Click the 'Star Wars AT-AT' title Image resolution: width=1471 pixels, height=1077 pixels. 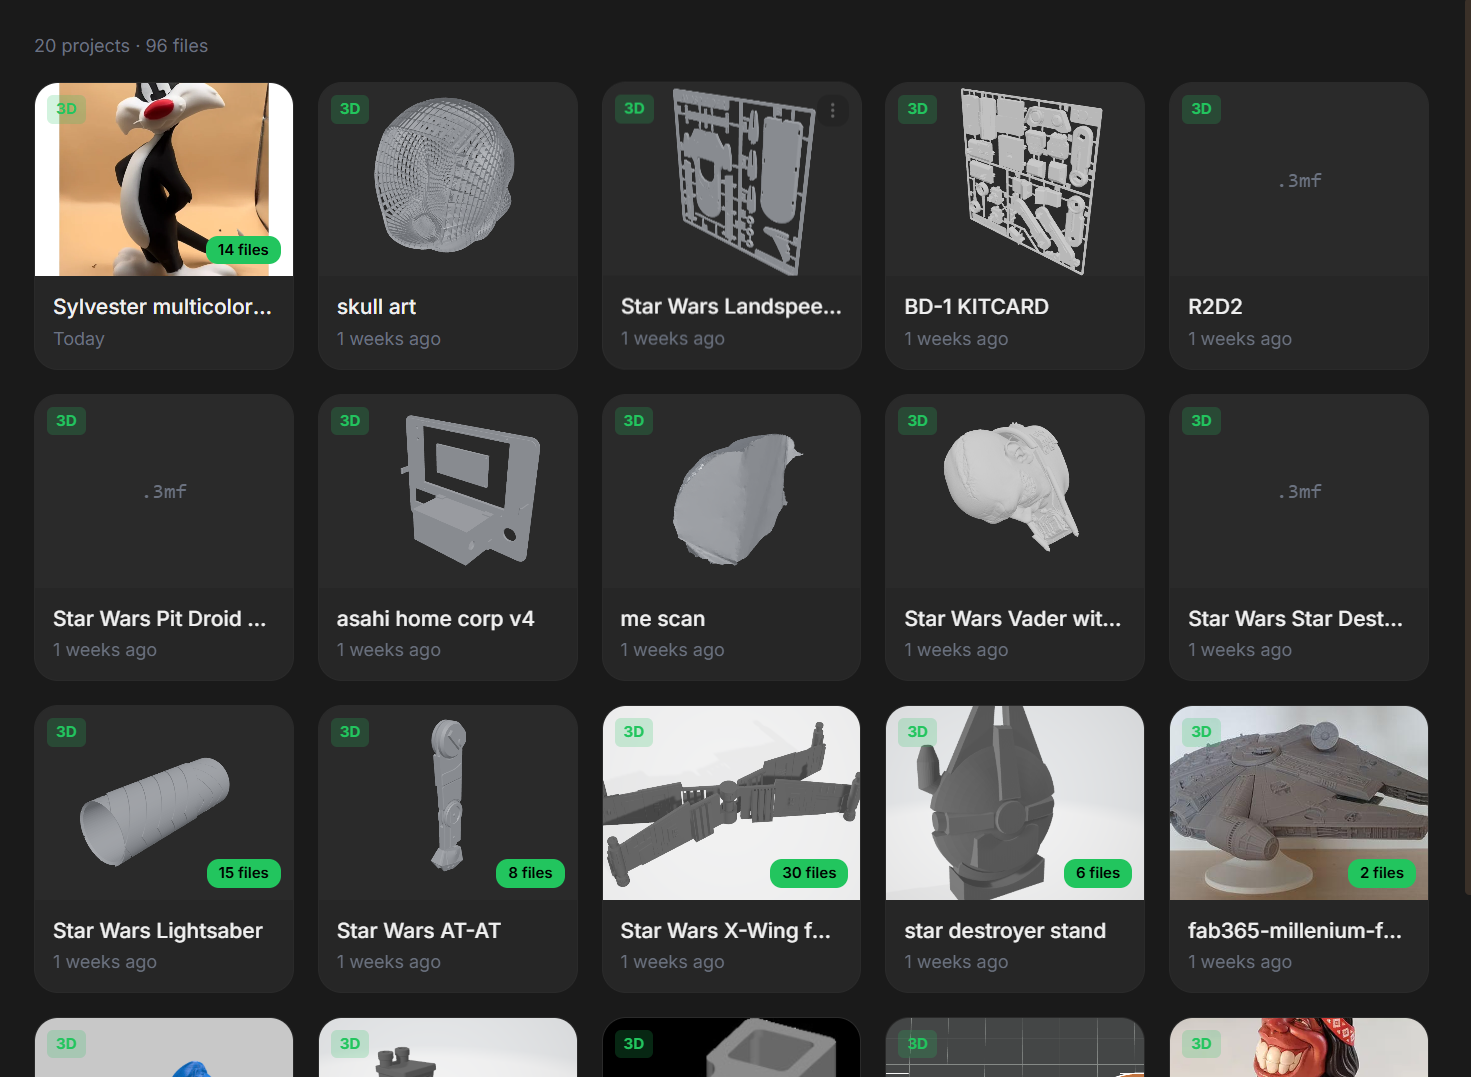[419, 931]
